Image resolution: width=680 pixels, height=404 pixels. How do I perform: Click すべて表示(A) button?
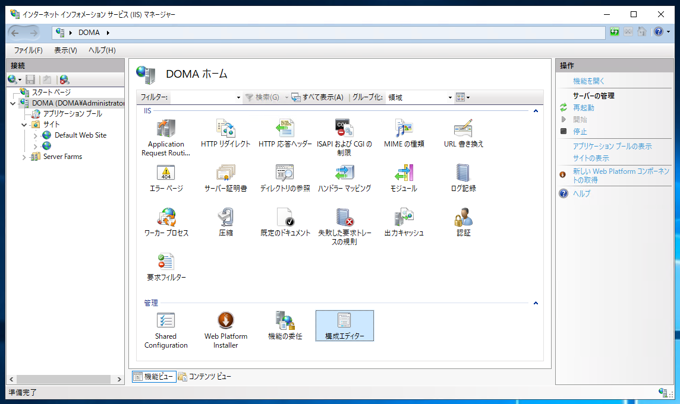click(317, 97)
